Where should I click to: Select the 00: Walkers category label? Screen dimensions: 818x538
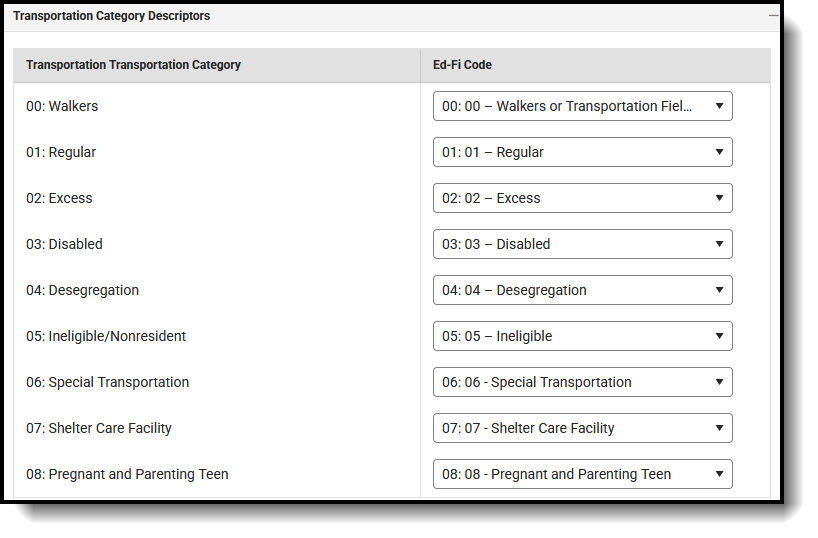(62, 106)
